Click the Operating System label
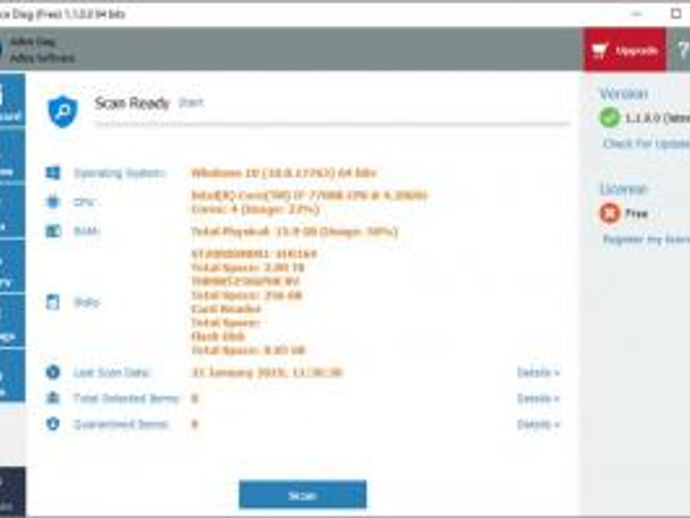 (119, 173)
